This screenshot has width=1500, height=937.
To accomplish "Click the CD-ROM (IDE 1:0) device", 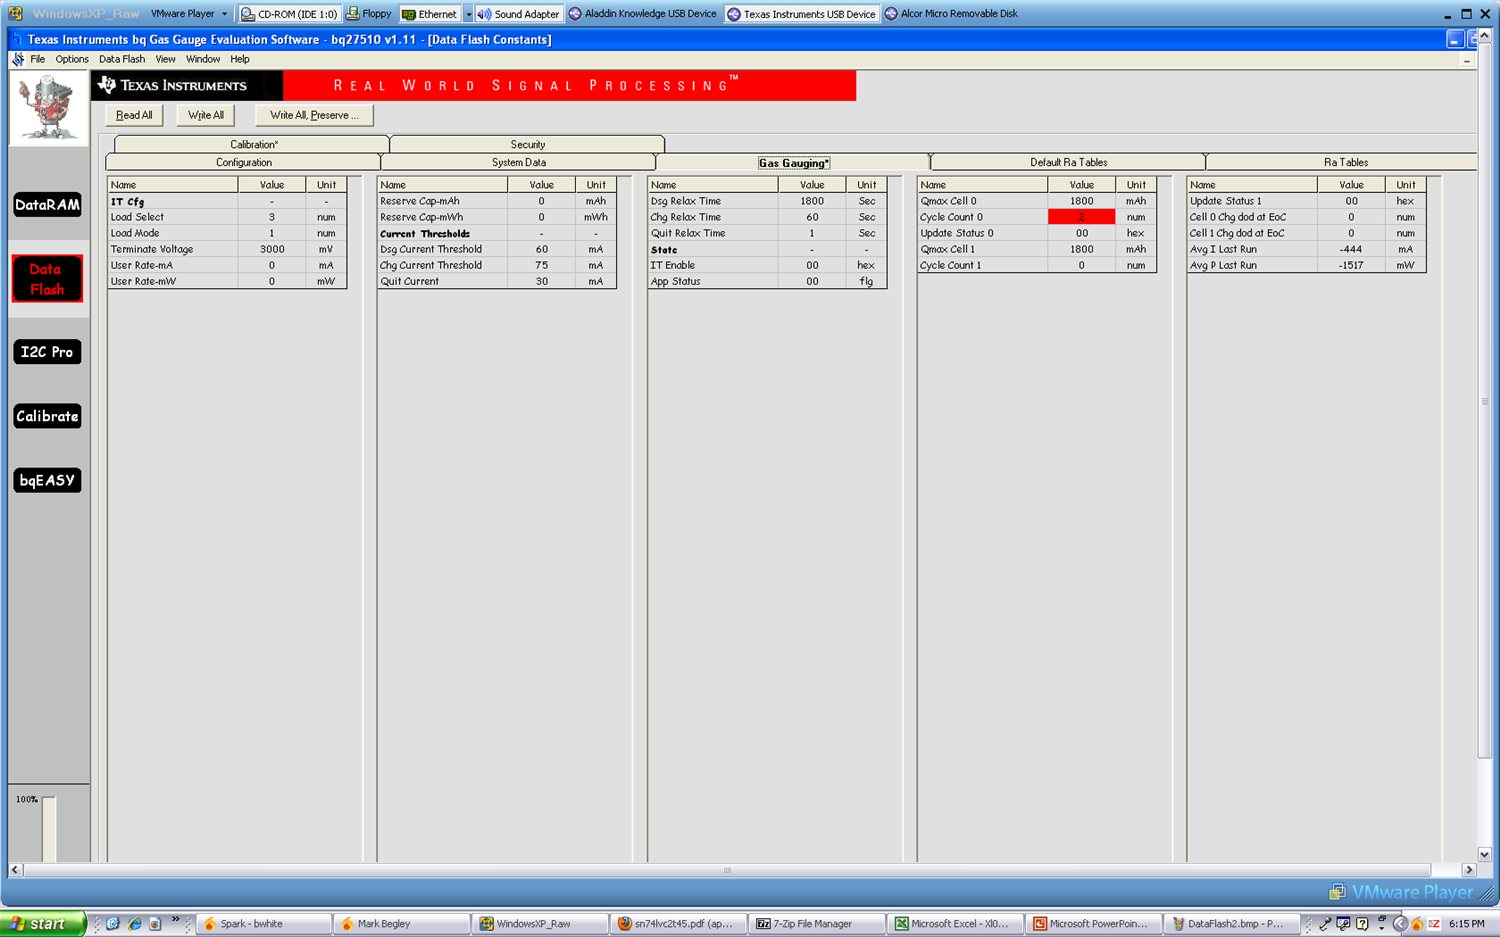I will [289, 14].
